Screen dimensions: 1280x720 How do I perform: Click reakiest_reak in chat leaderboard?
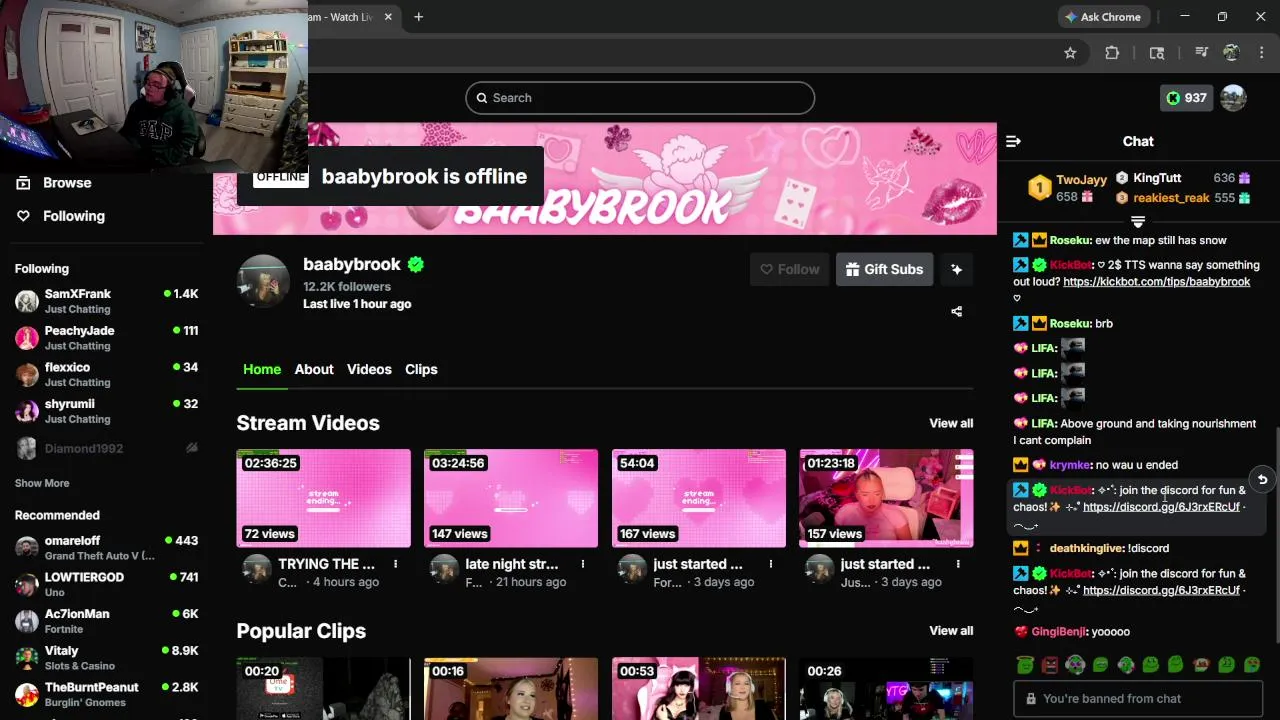point(1171,198)
